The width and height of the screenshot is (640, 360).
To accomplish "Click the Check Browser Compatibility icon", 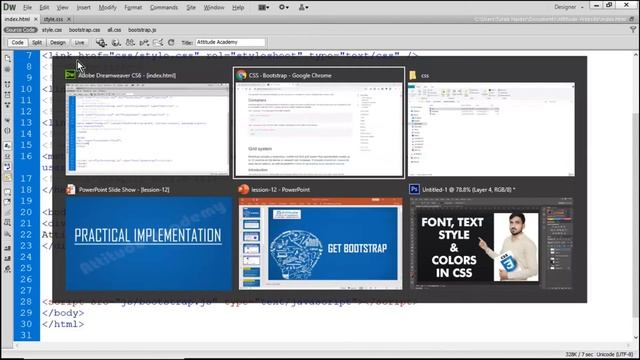I will tap(158, 42).
